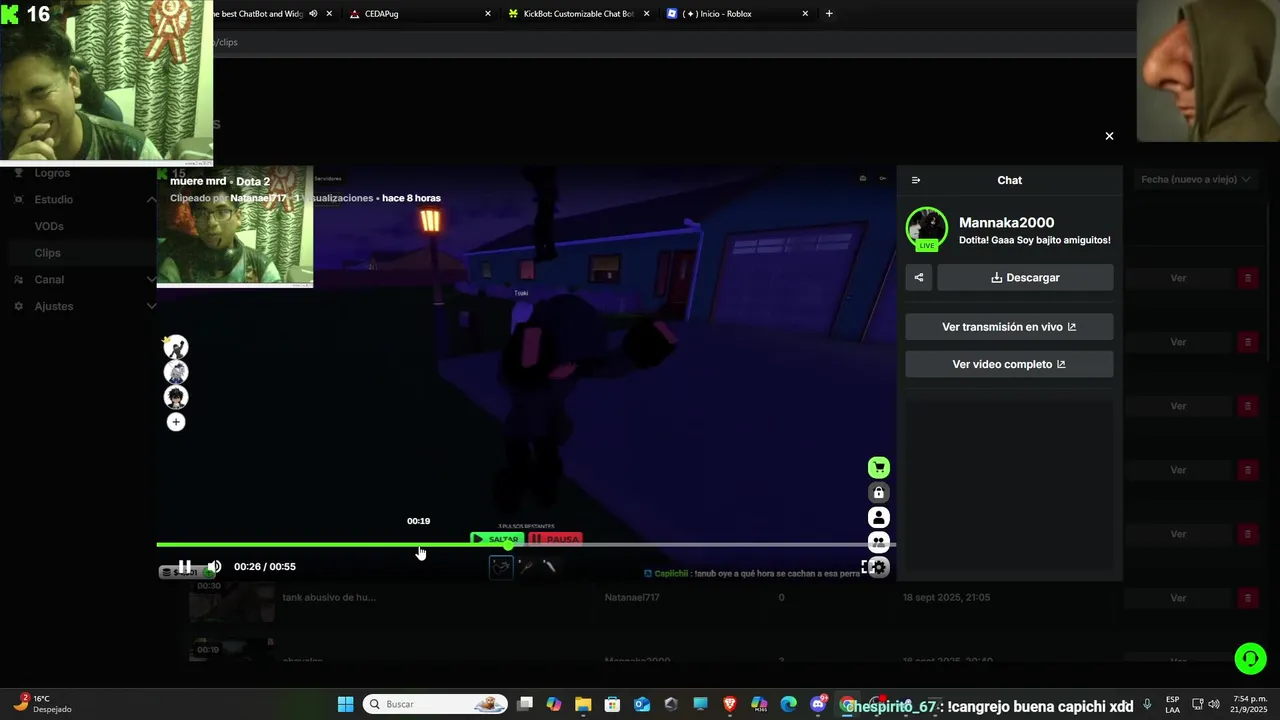Image resolution: width=1280 pixels, height=720 pixels.
Task: Open Ver video completo
Action: [x=1009, y=364]
